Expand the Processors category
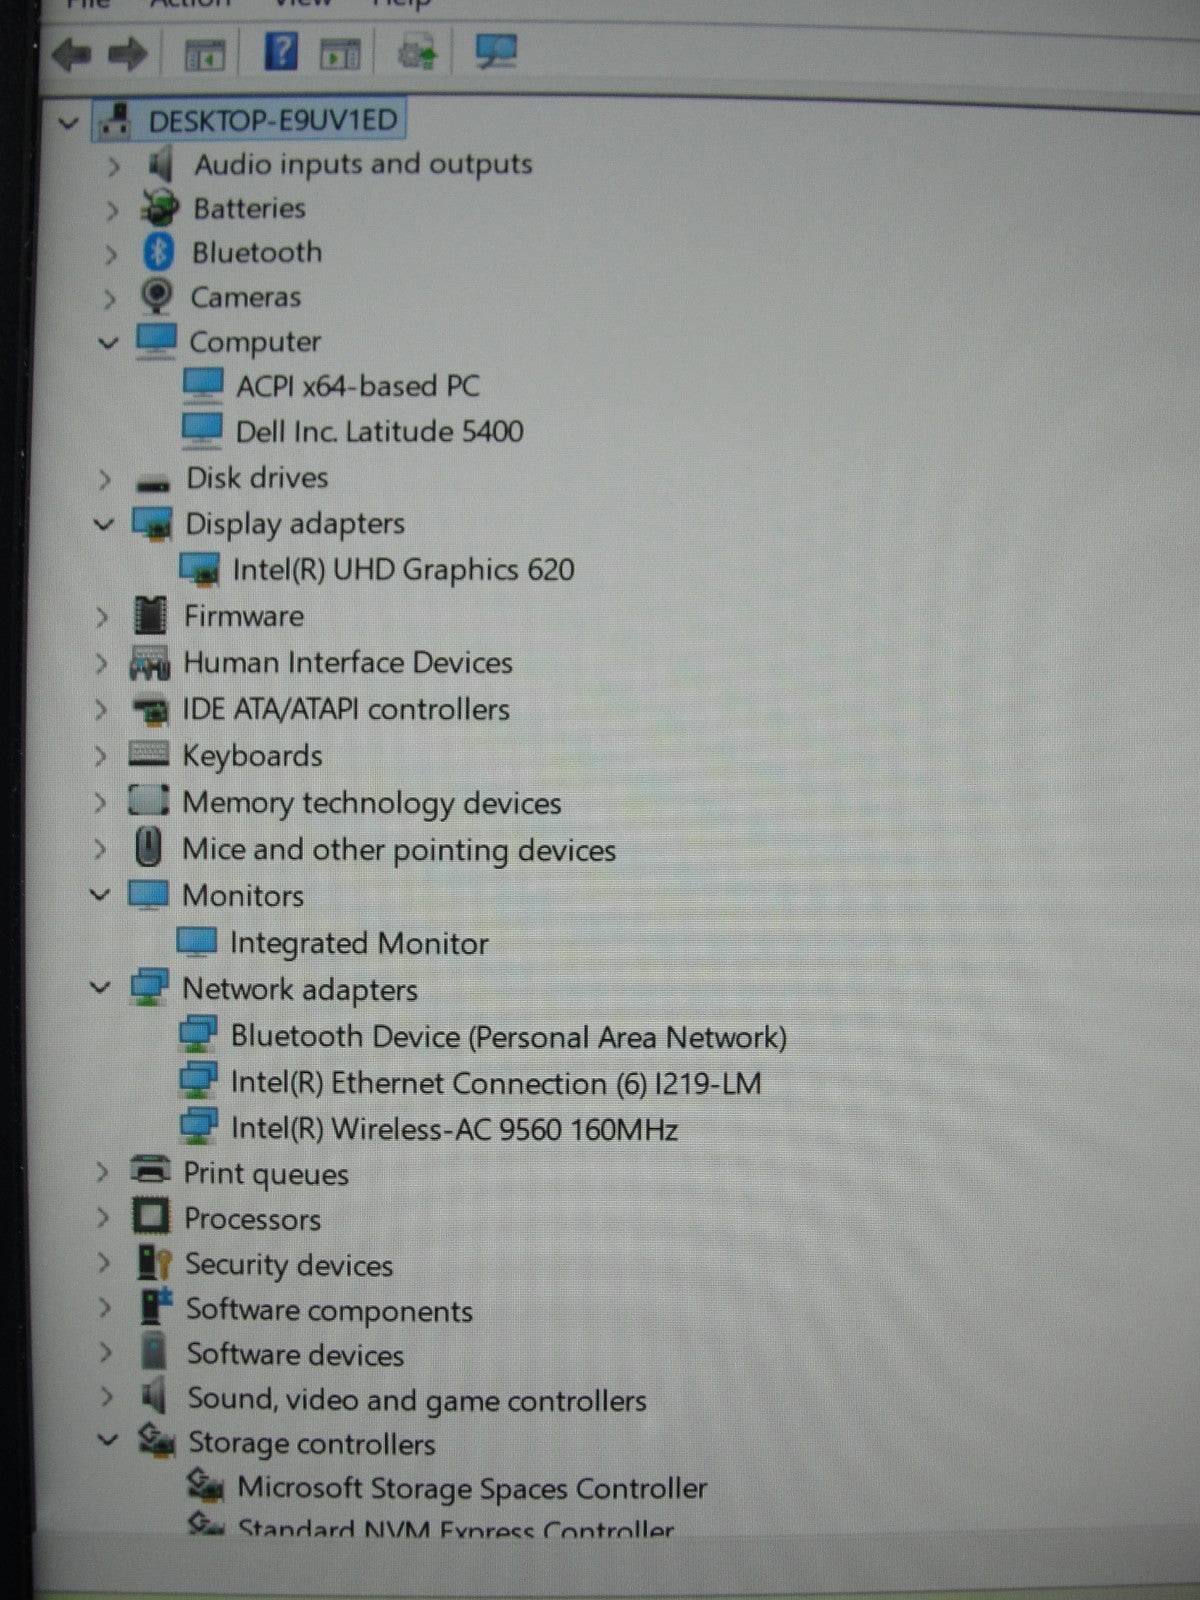 (102, 1218)
